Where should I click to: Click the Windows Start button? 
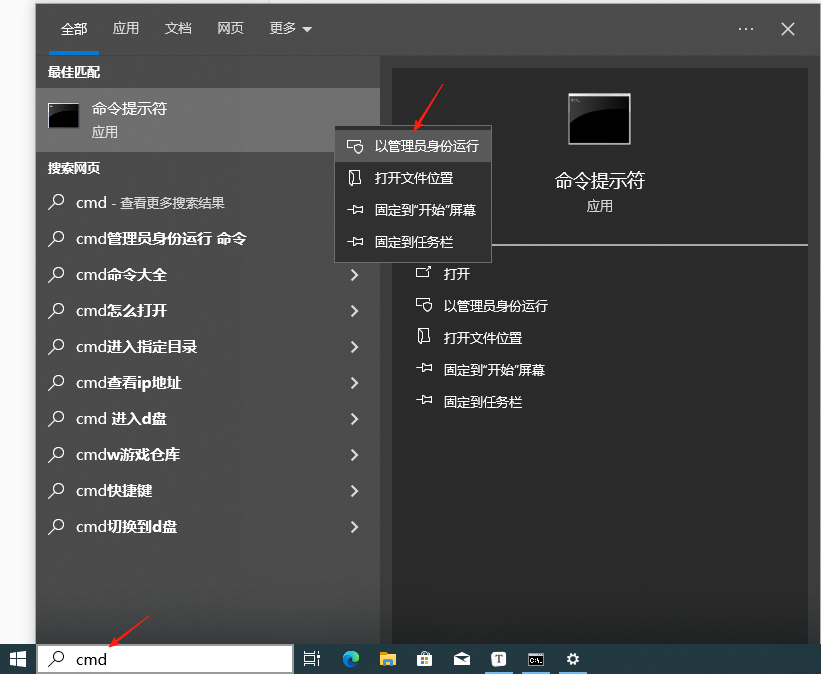(18, 658)
